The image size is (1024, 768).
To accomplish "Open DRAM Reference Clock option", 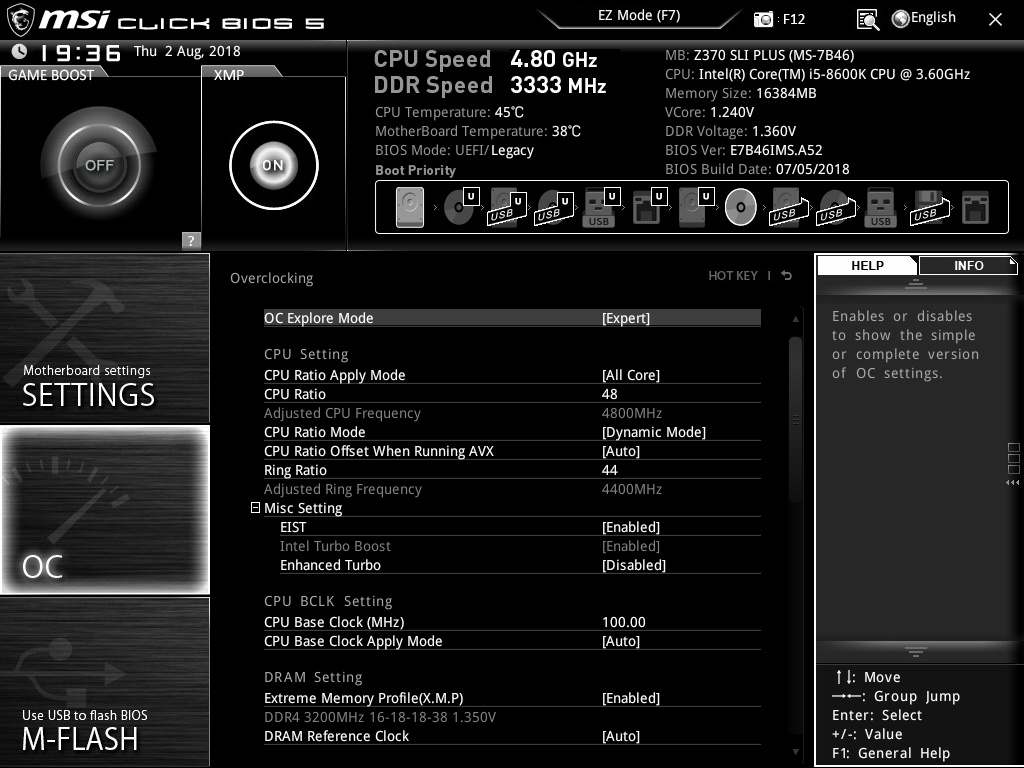I will (x=512, y=736).
